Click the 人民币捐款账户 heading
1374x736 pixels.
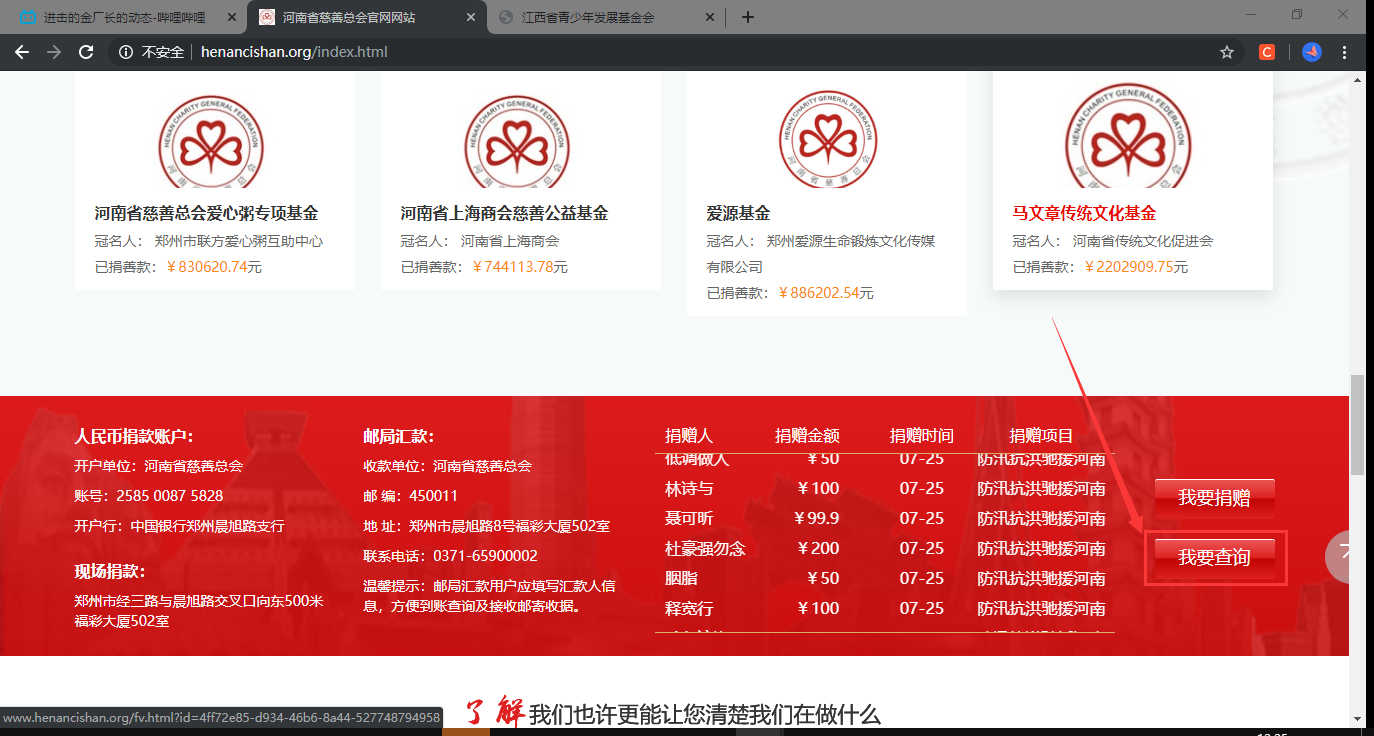(134, 436)
